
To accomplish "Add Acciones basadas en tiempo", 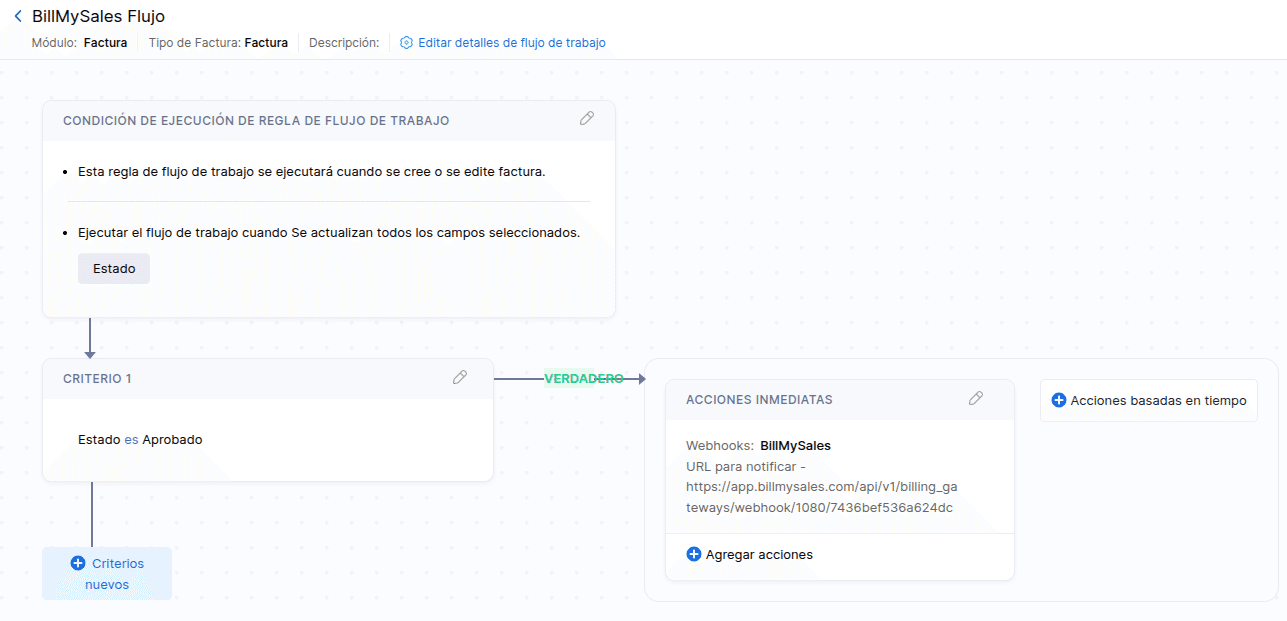I will click(x=1149, y=400).
